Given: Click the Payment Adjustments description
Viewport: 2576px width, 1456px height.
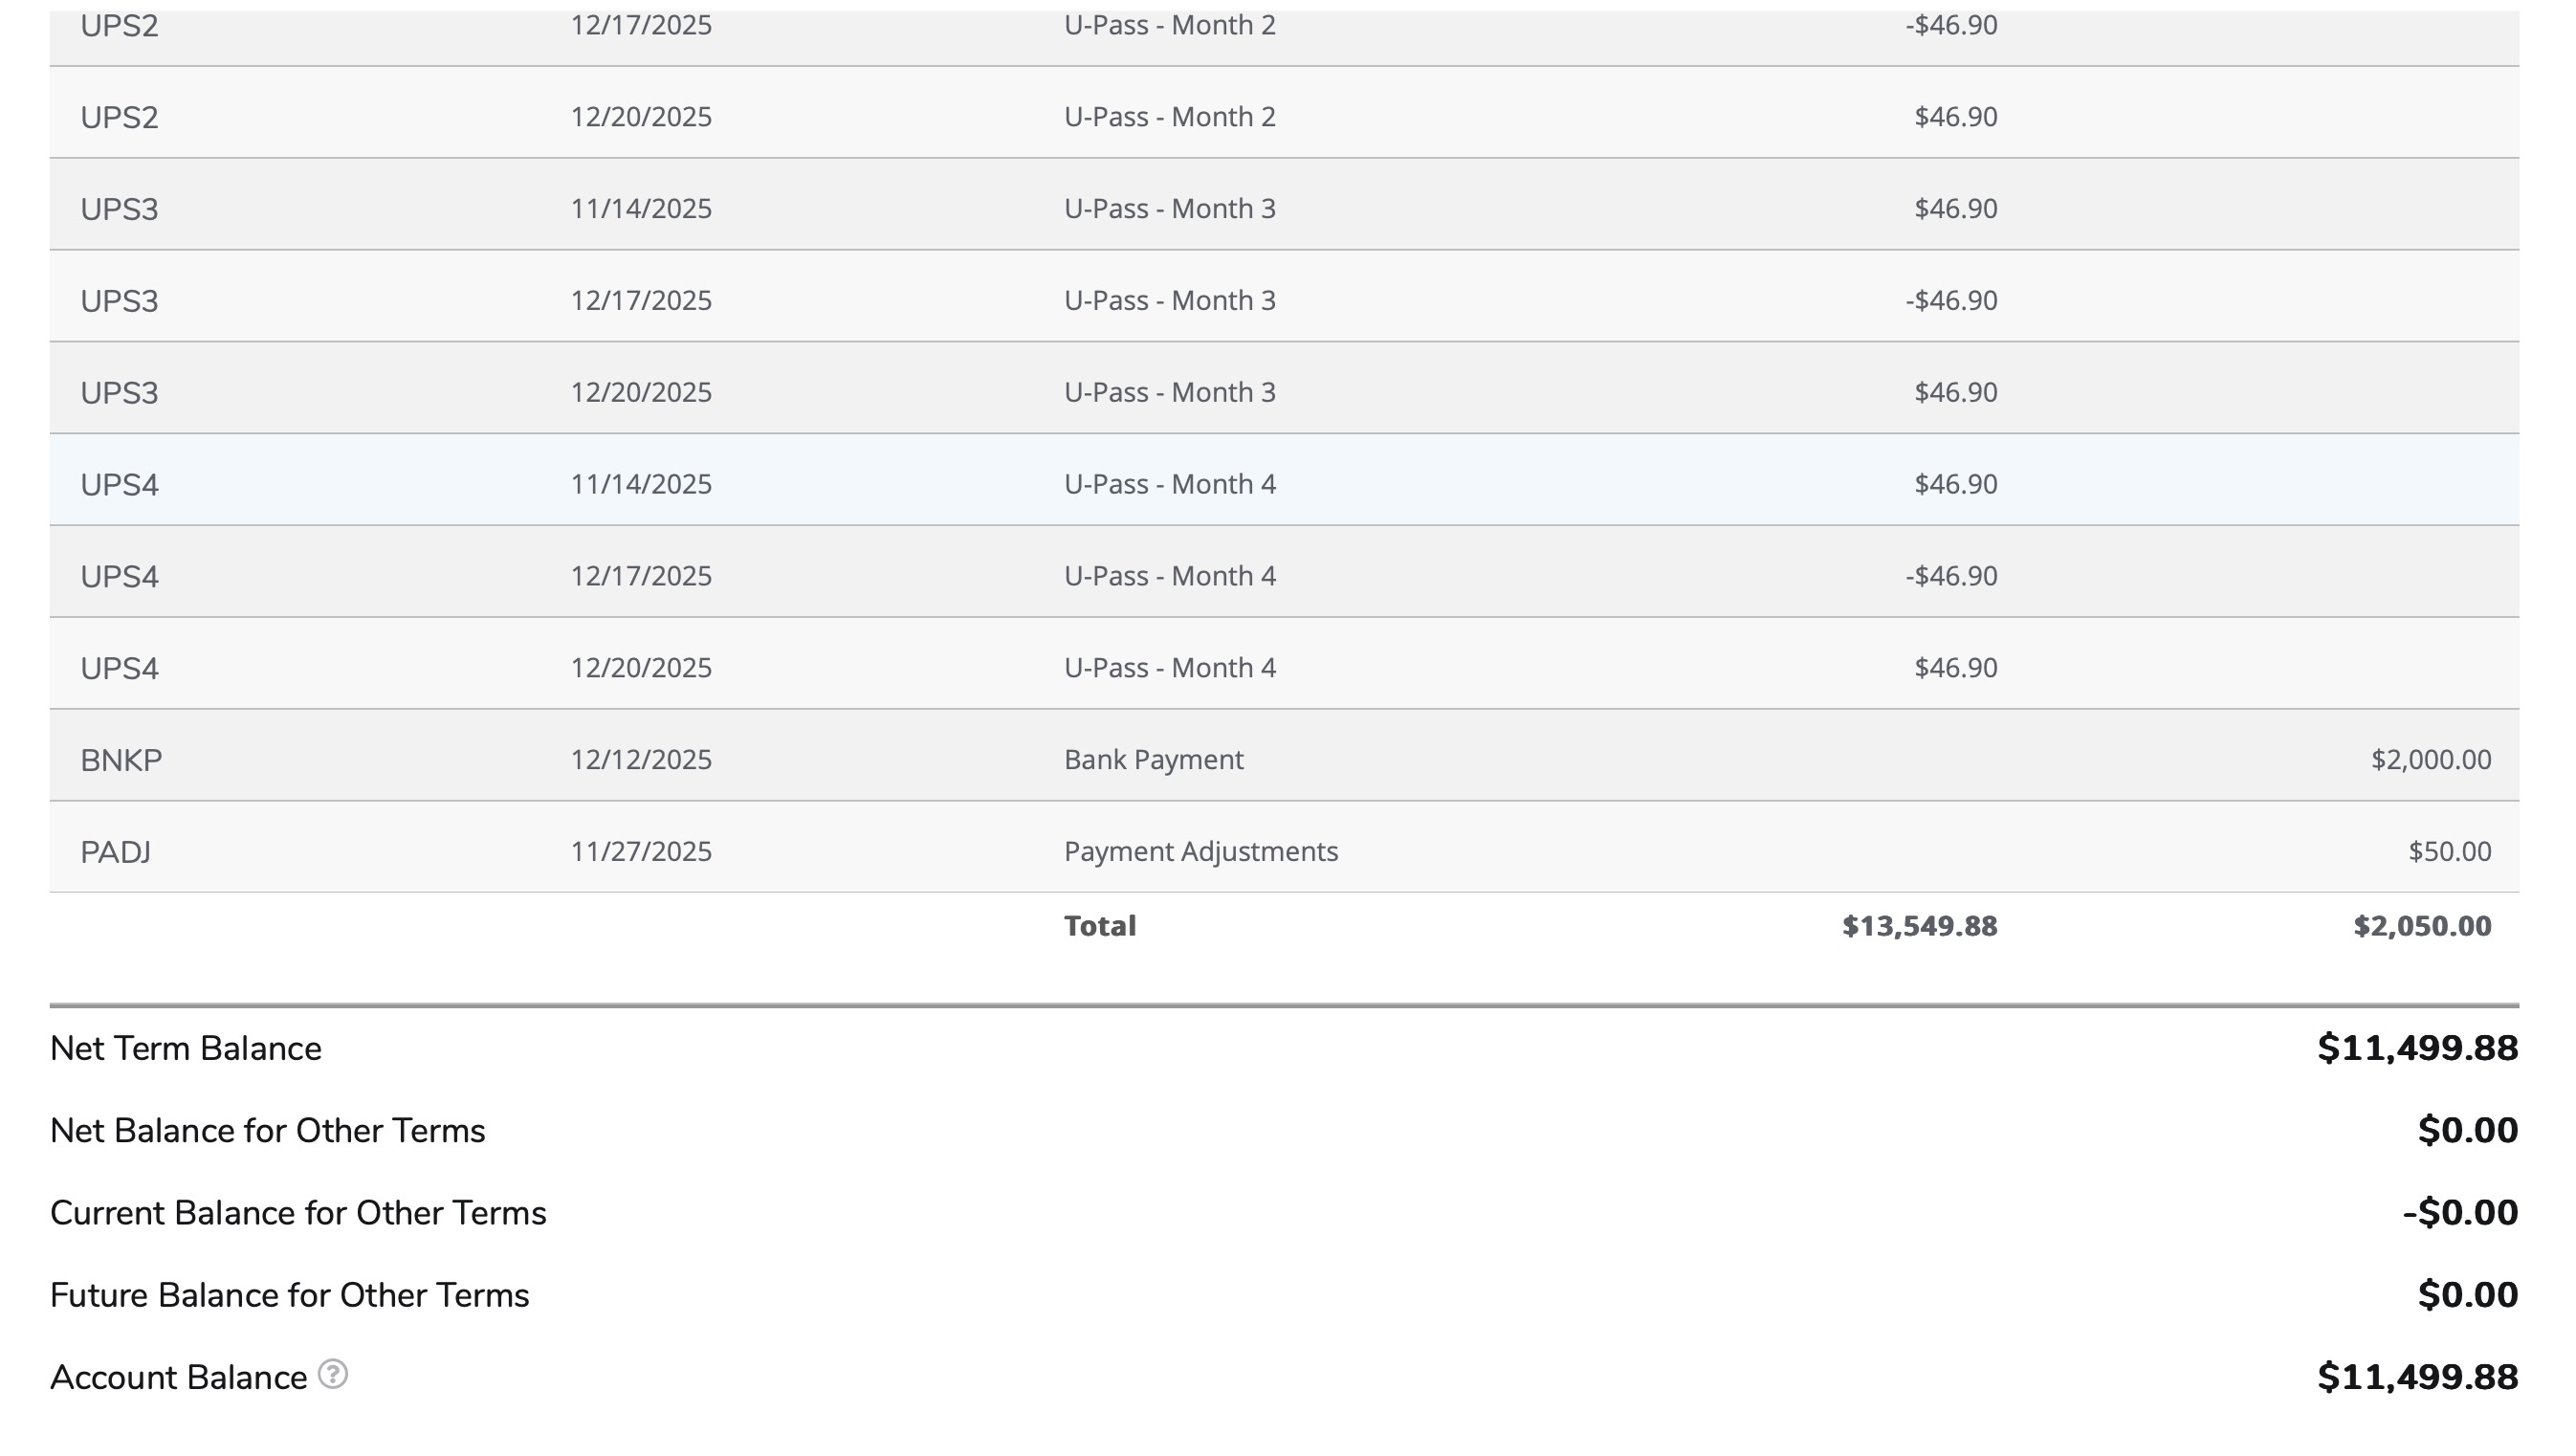Looking at the screenshot, I should [1200, 852].
